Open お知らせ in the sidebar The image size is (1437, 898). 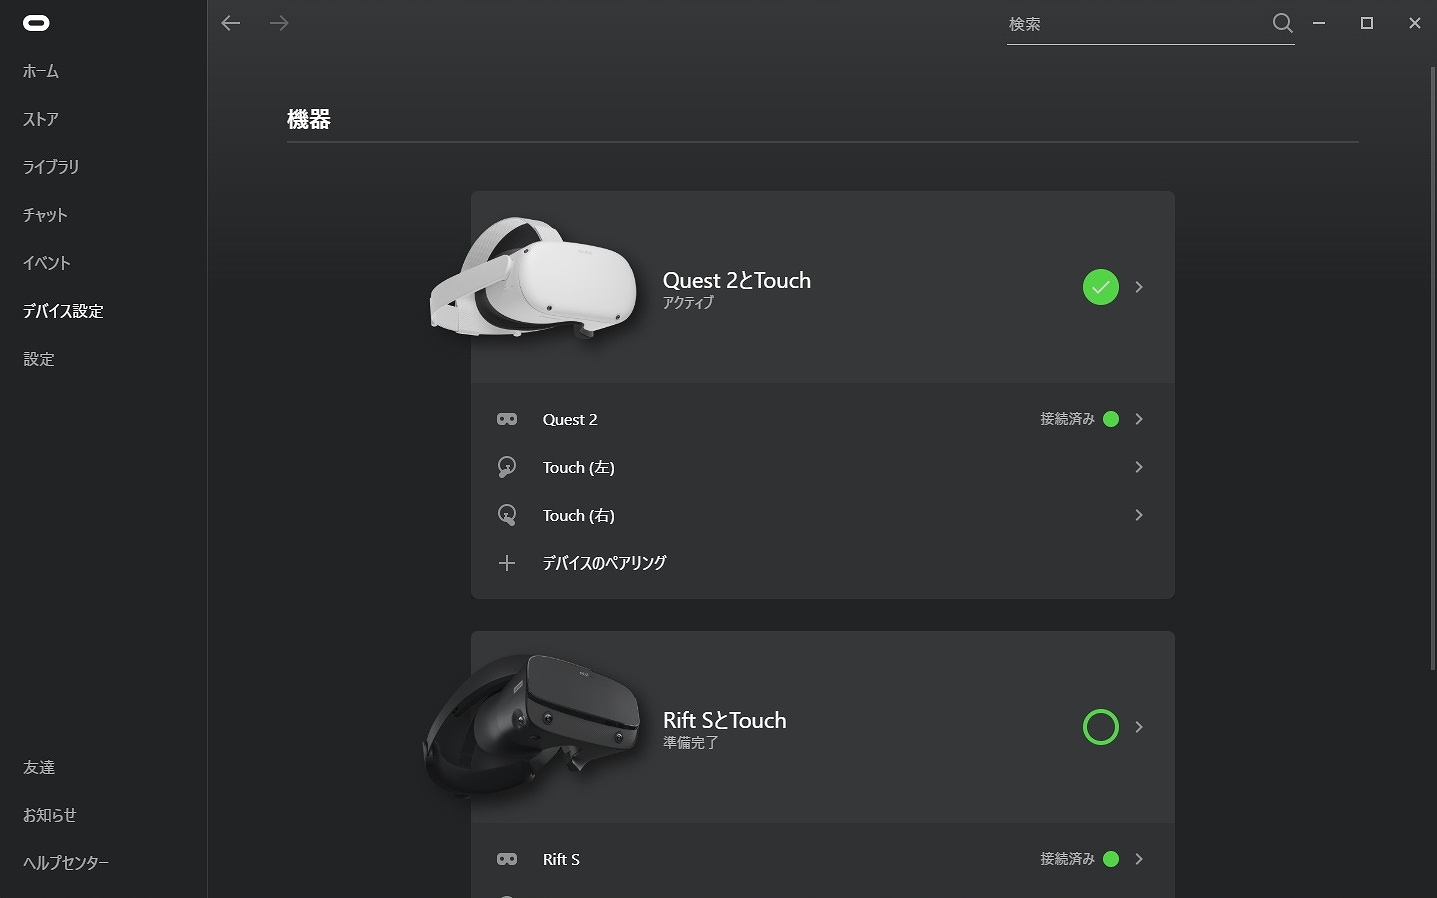pyautogui.click(x=50, y=815)
